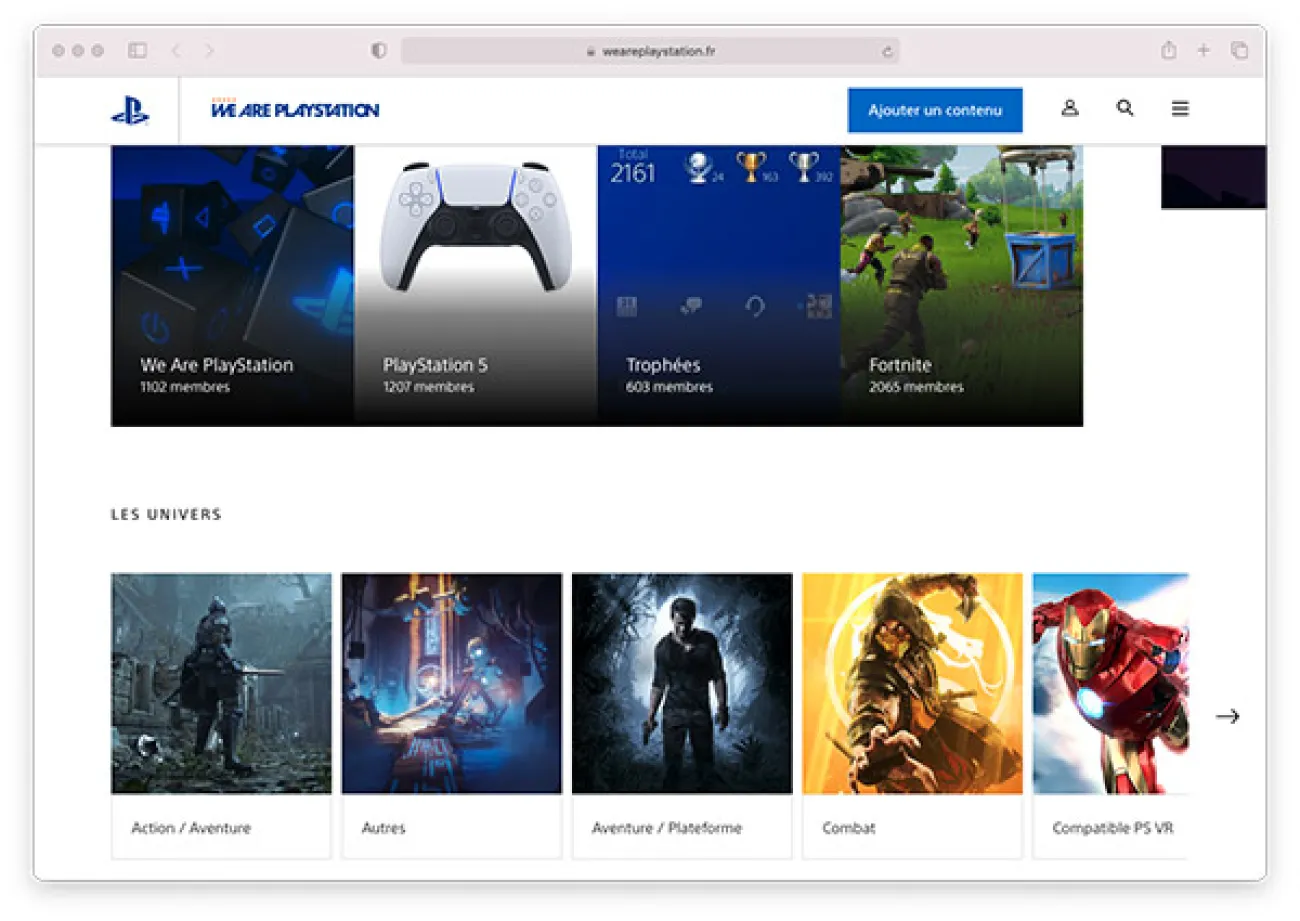Open the hamburger menu icon
Image resolution: width=1300 pixels, height=921 pixels.
[1180, 109]
